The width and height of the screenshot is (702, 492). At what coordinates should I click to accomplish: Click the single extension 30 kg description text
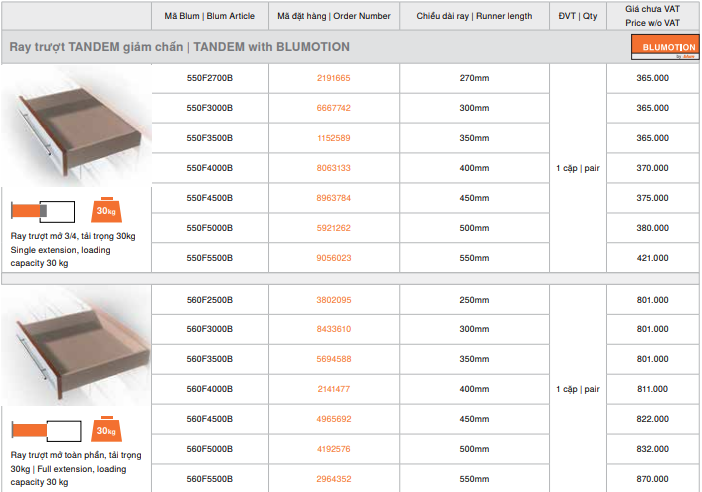pyautogui.click(x=73, y=250)
